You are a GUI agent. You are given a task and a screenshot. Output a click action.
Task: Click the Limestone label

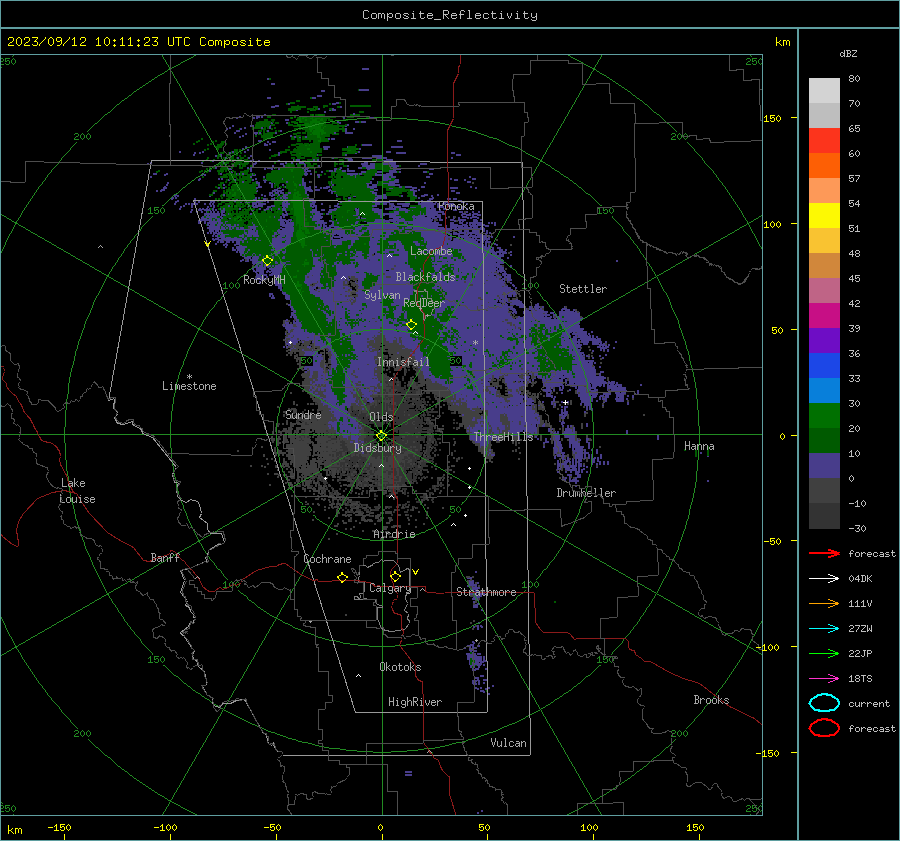coord(189,386)
